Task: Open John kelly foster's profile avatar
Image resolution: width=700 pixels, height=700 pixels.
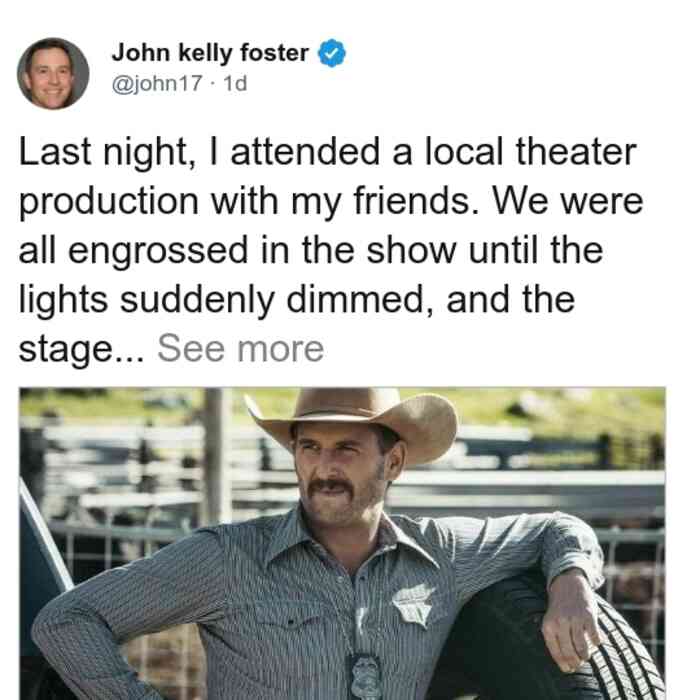Action: 53,74
